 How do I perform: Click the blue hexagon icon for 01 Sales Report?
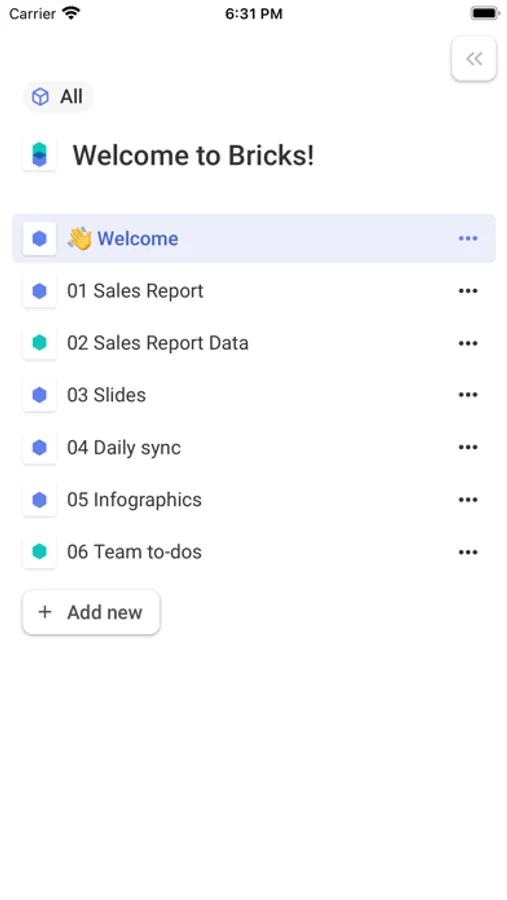(x=39, y=291)
